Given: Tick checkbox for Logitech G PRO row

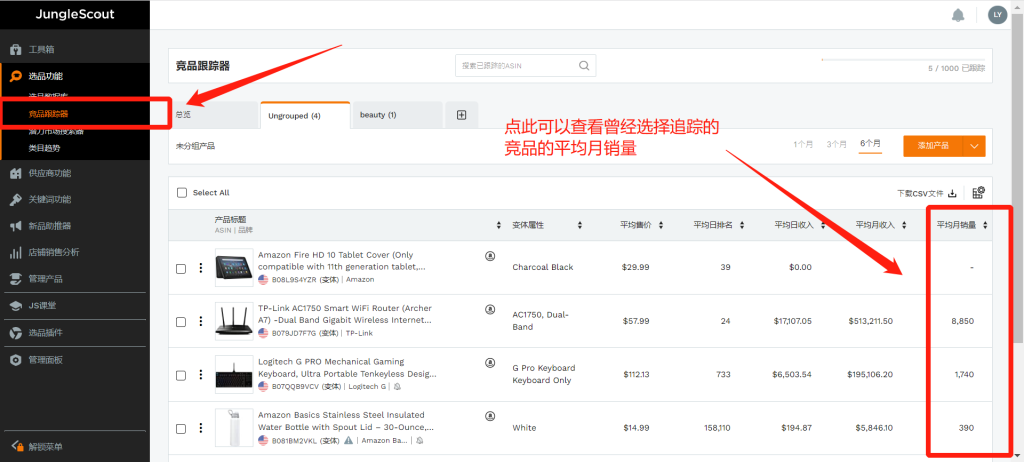Looking at the screenshot, I should 181,375.
